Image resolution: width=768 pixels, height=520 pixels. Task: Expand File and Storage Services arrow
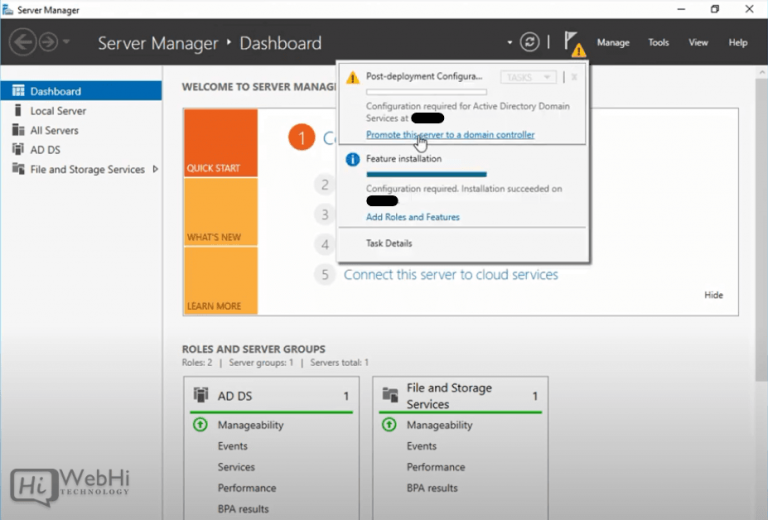(x=155, y=169)
